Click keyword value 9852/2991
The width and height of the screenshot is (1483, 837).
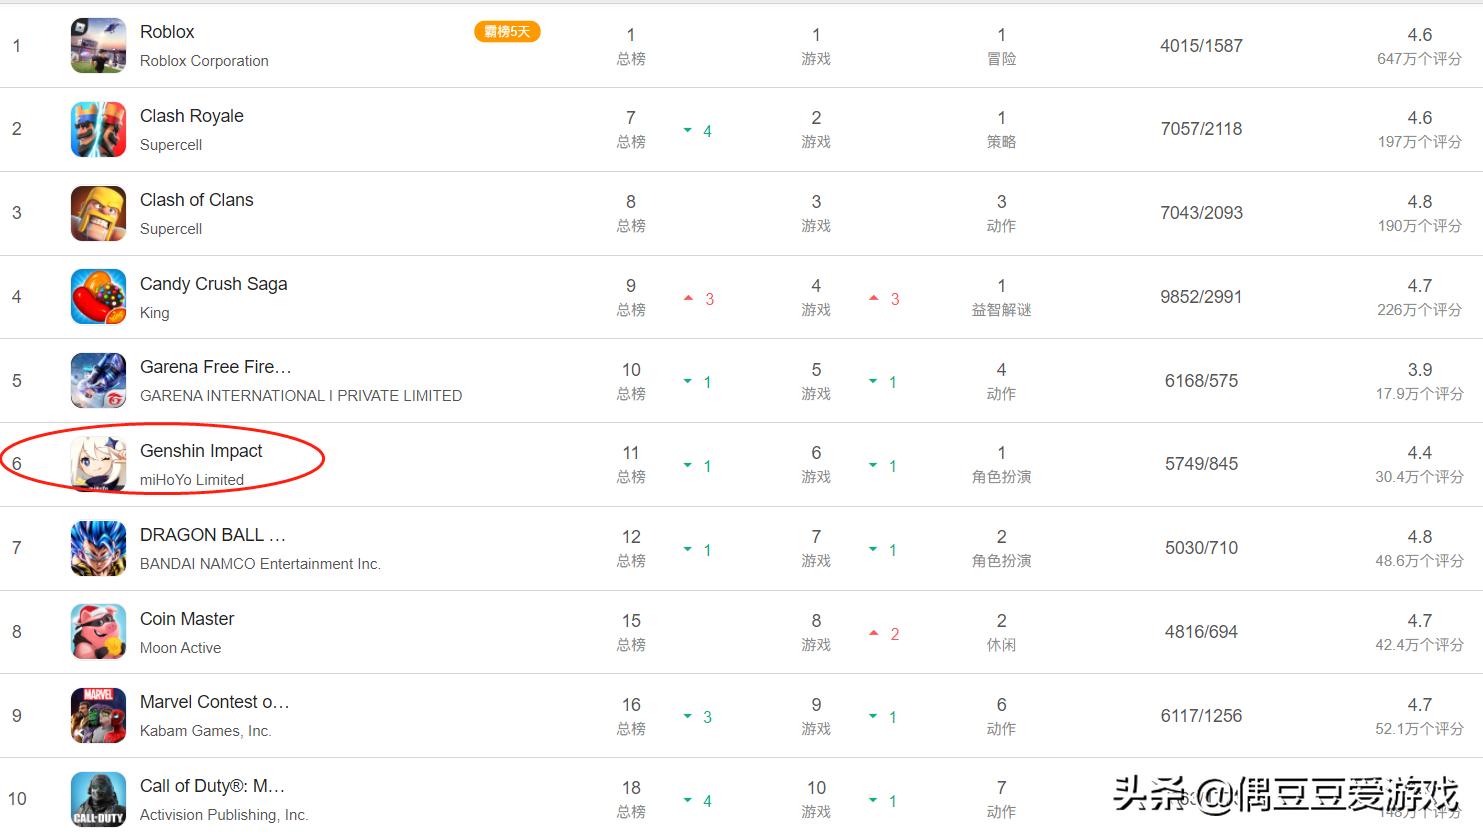(1201, 297)
